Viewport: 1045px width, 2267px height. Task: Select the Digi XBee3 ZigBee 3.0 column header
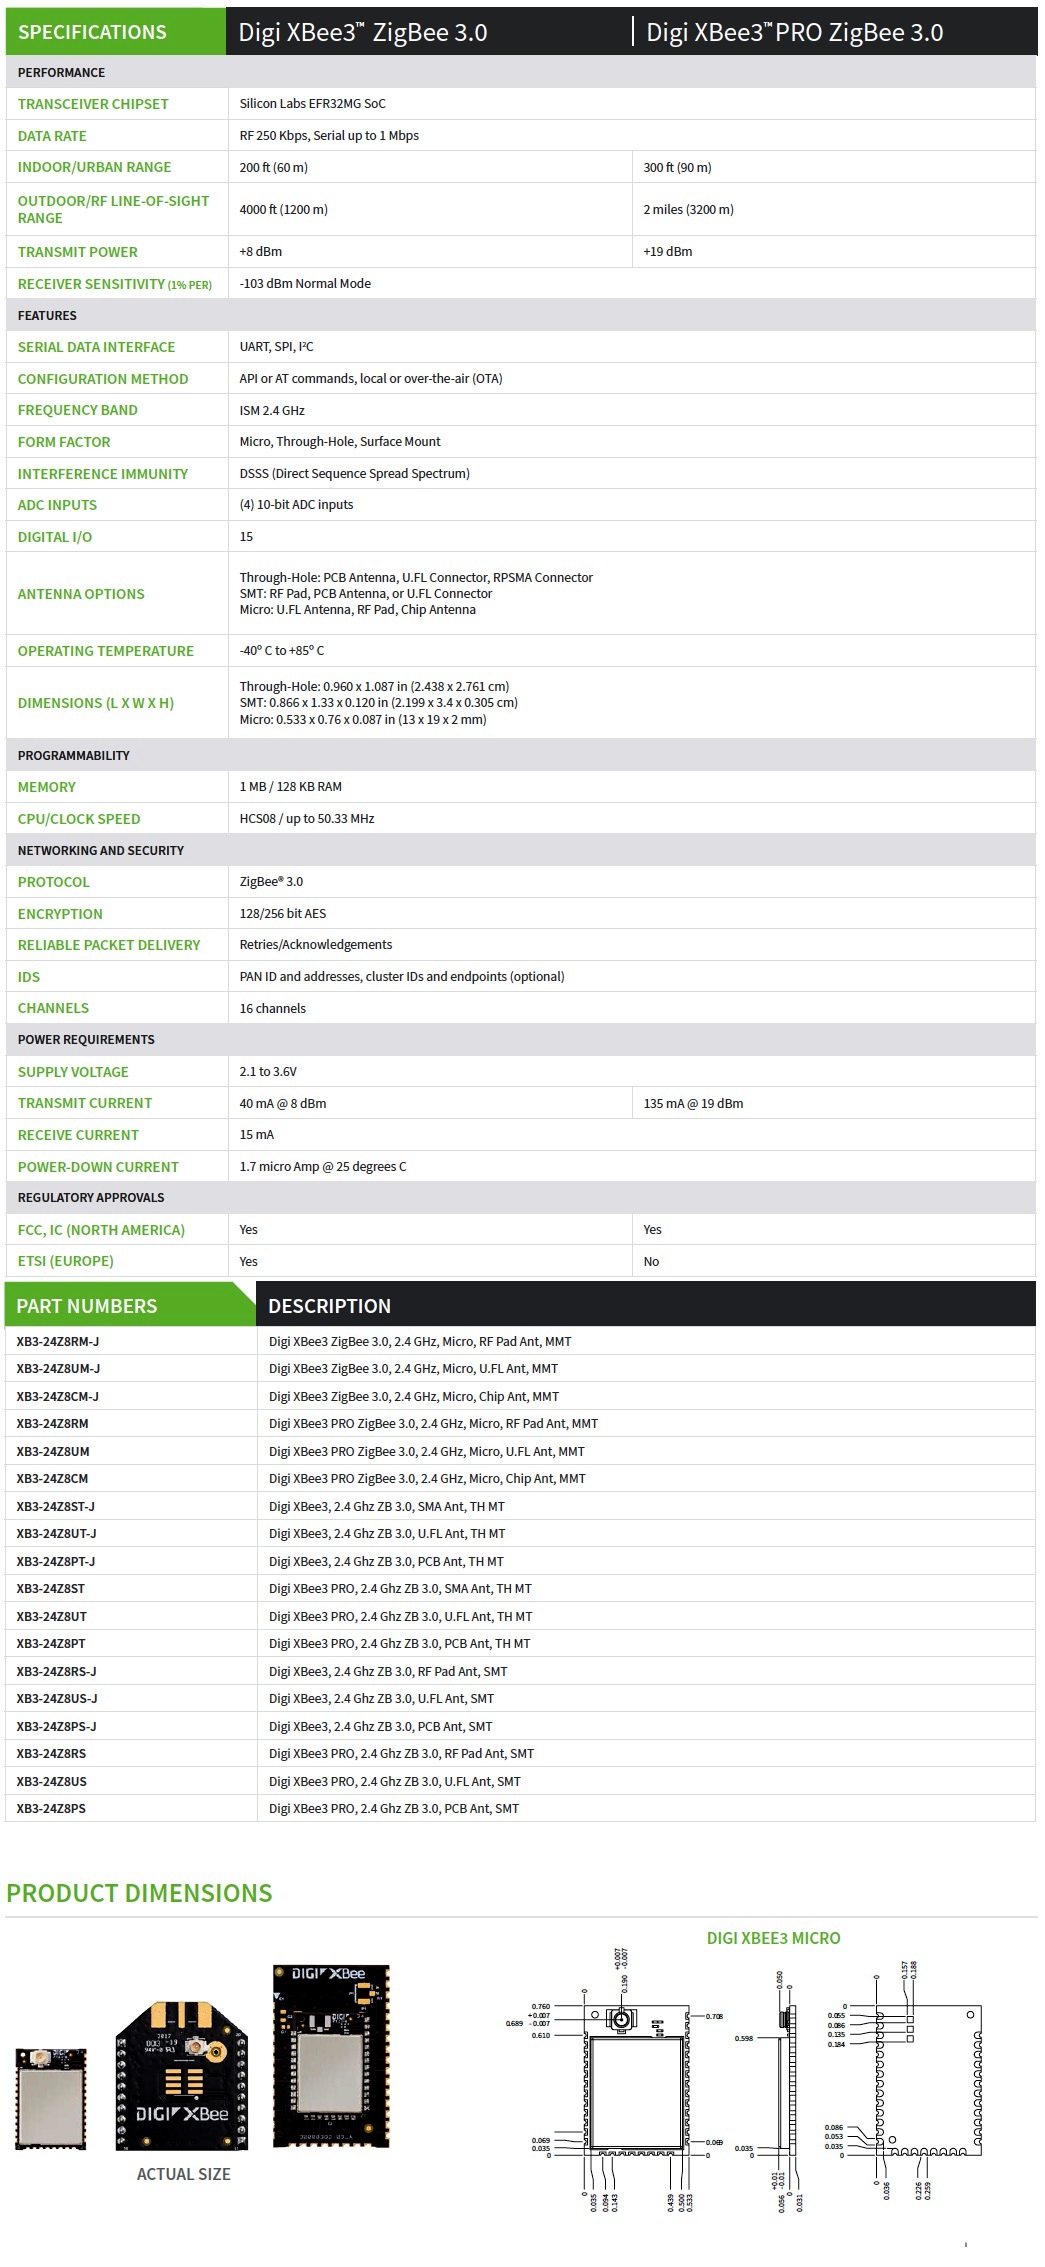tap(363, 33)
